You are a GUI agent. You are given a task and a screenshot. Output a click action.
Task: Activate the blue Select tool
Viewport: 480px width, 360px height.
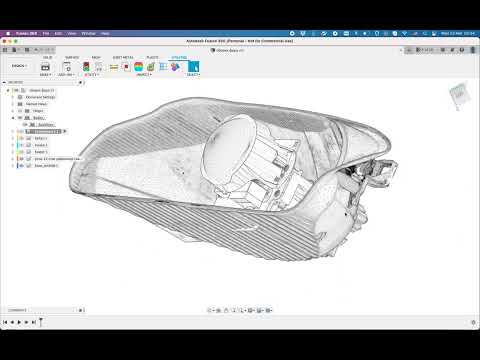pyautogui.click(x=194, y=67)
